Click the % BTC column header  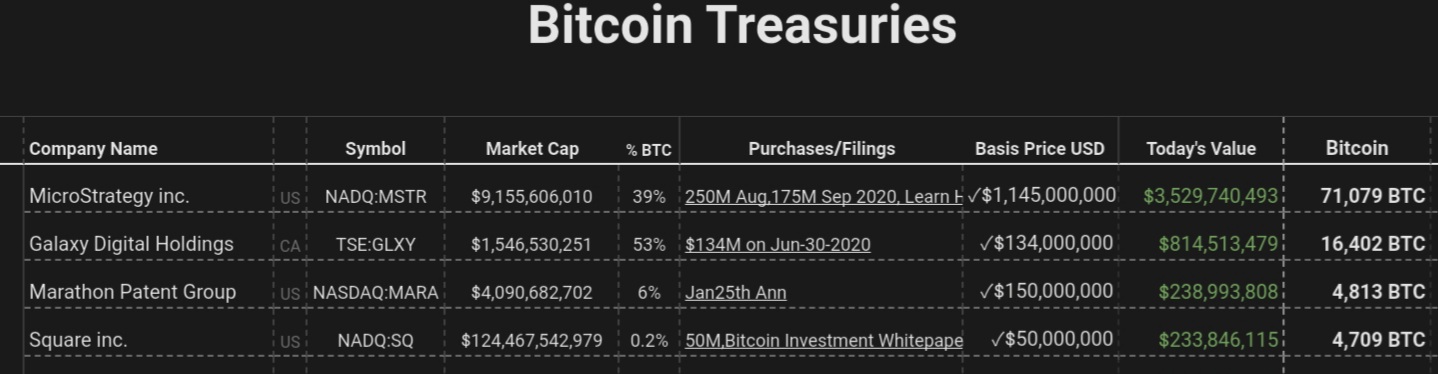649,150
